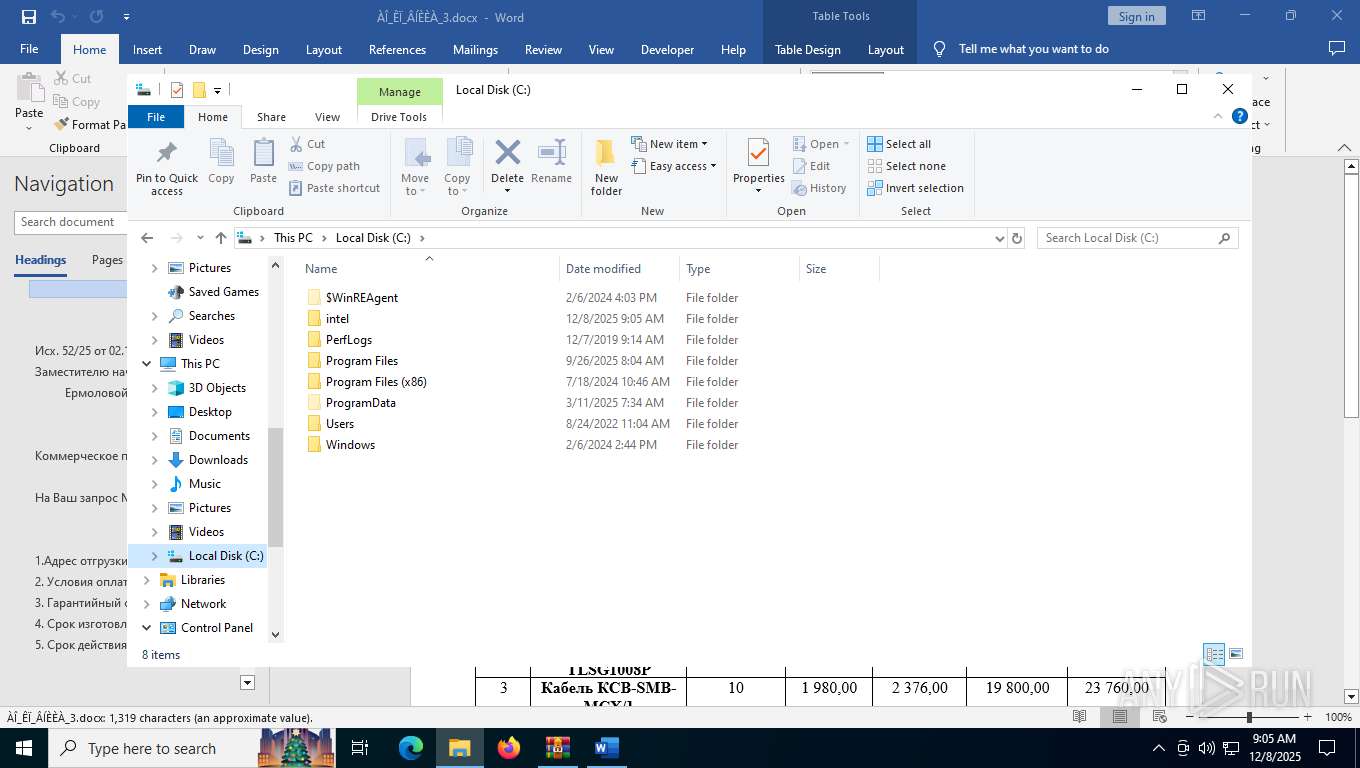Click the Delete icon in Organize group
This screenshot has width=1360, height=768.
coord(507,152)
